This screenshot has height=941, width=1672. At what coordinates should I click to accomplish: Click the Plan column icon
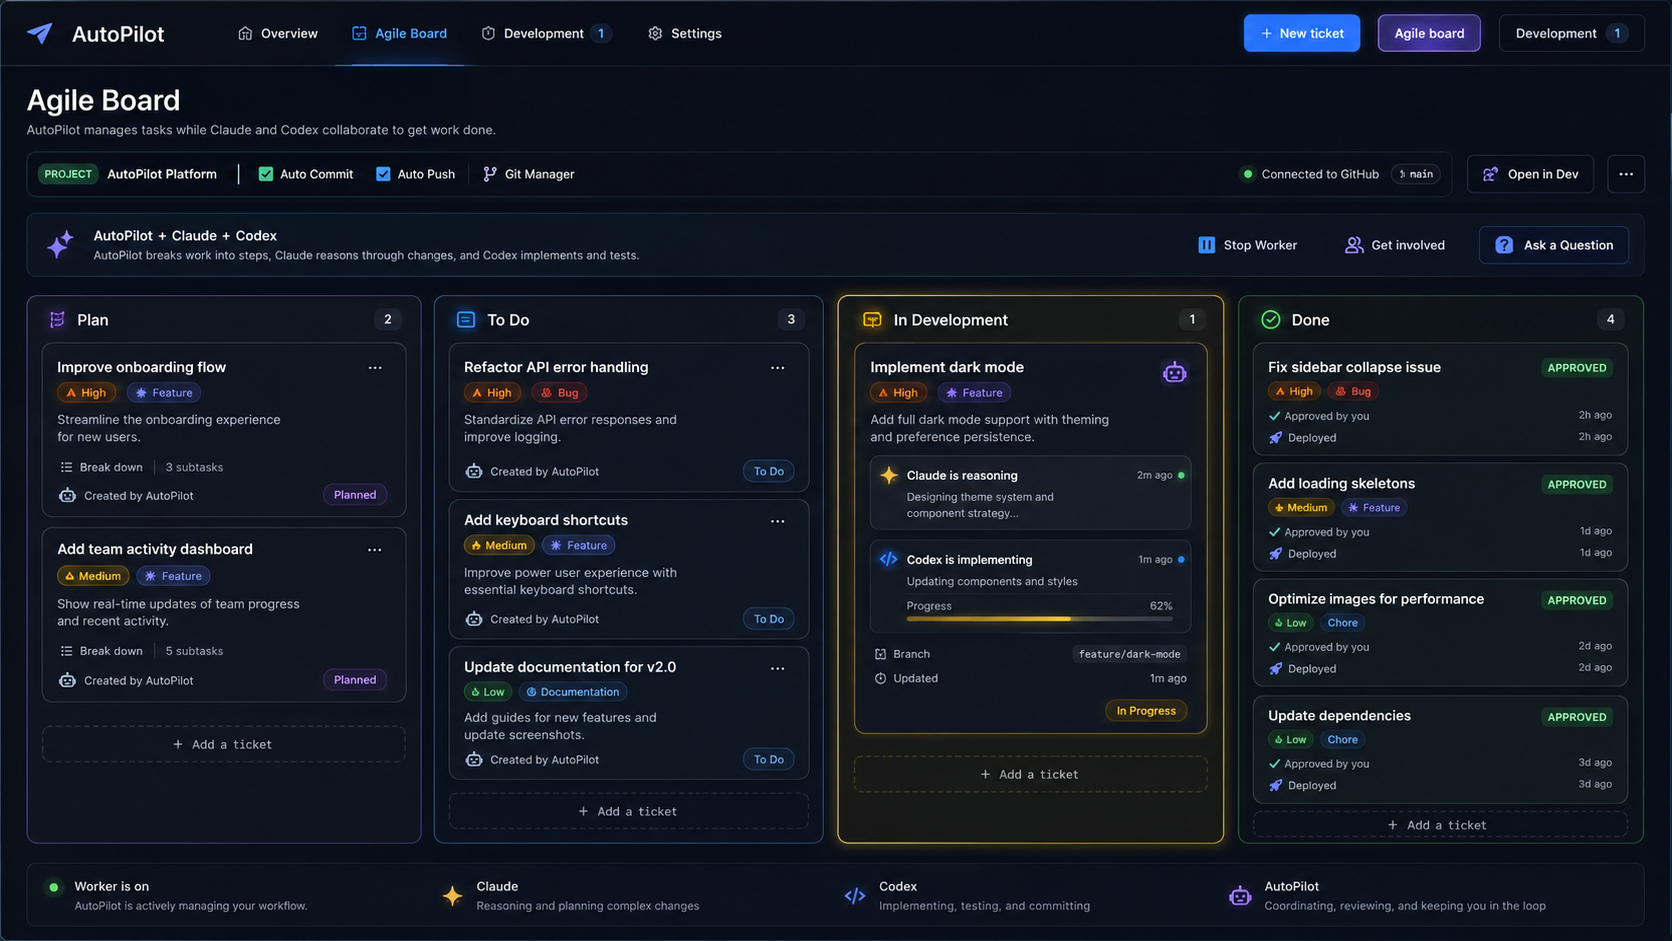pos(57,320)
